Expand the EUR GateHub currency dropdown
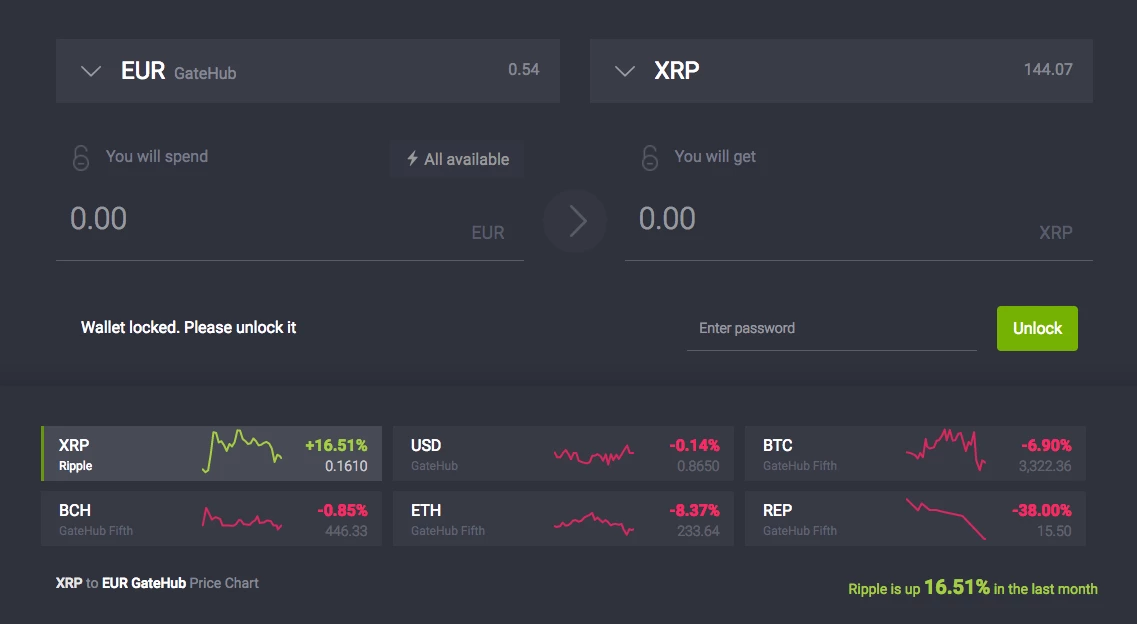This screenshot has width=1137, height=624. 91,71
